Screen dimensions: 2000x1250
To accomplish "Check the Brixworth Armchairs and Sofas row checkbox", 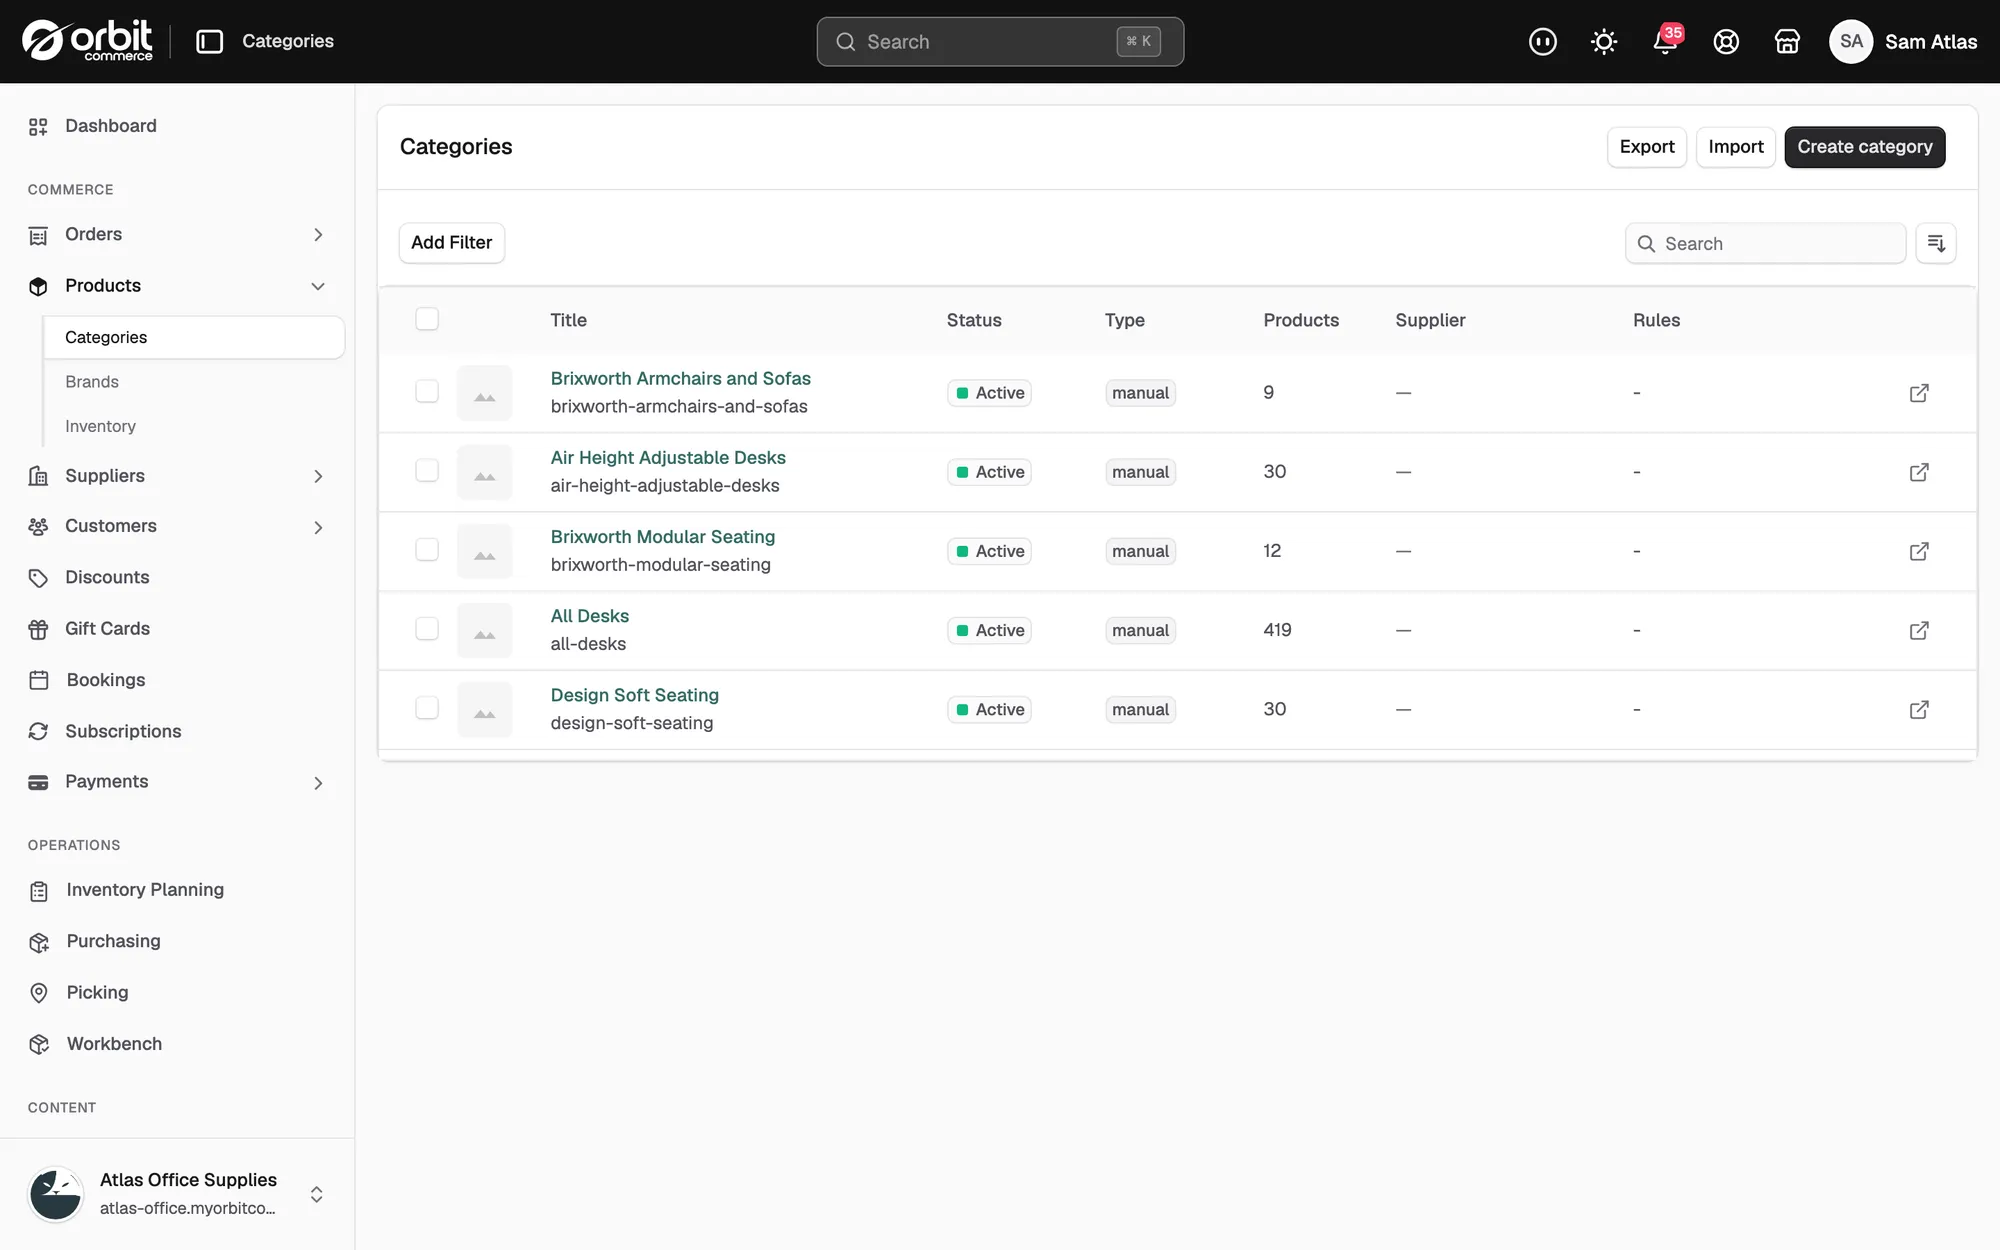I will coord(427,391).
